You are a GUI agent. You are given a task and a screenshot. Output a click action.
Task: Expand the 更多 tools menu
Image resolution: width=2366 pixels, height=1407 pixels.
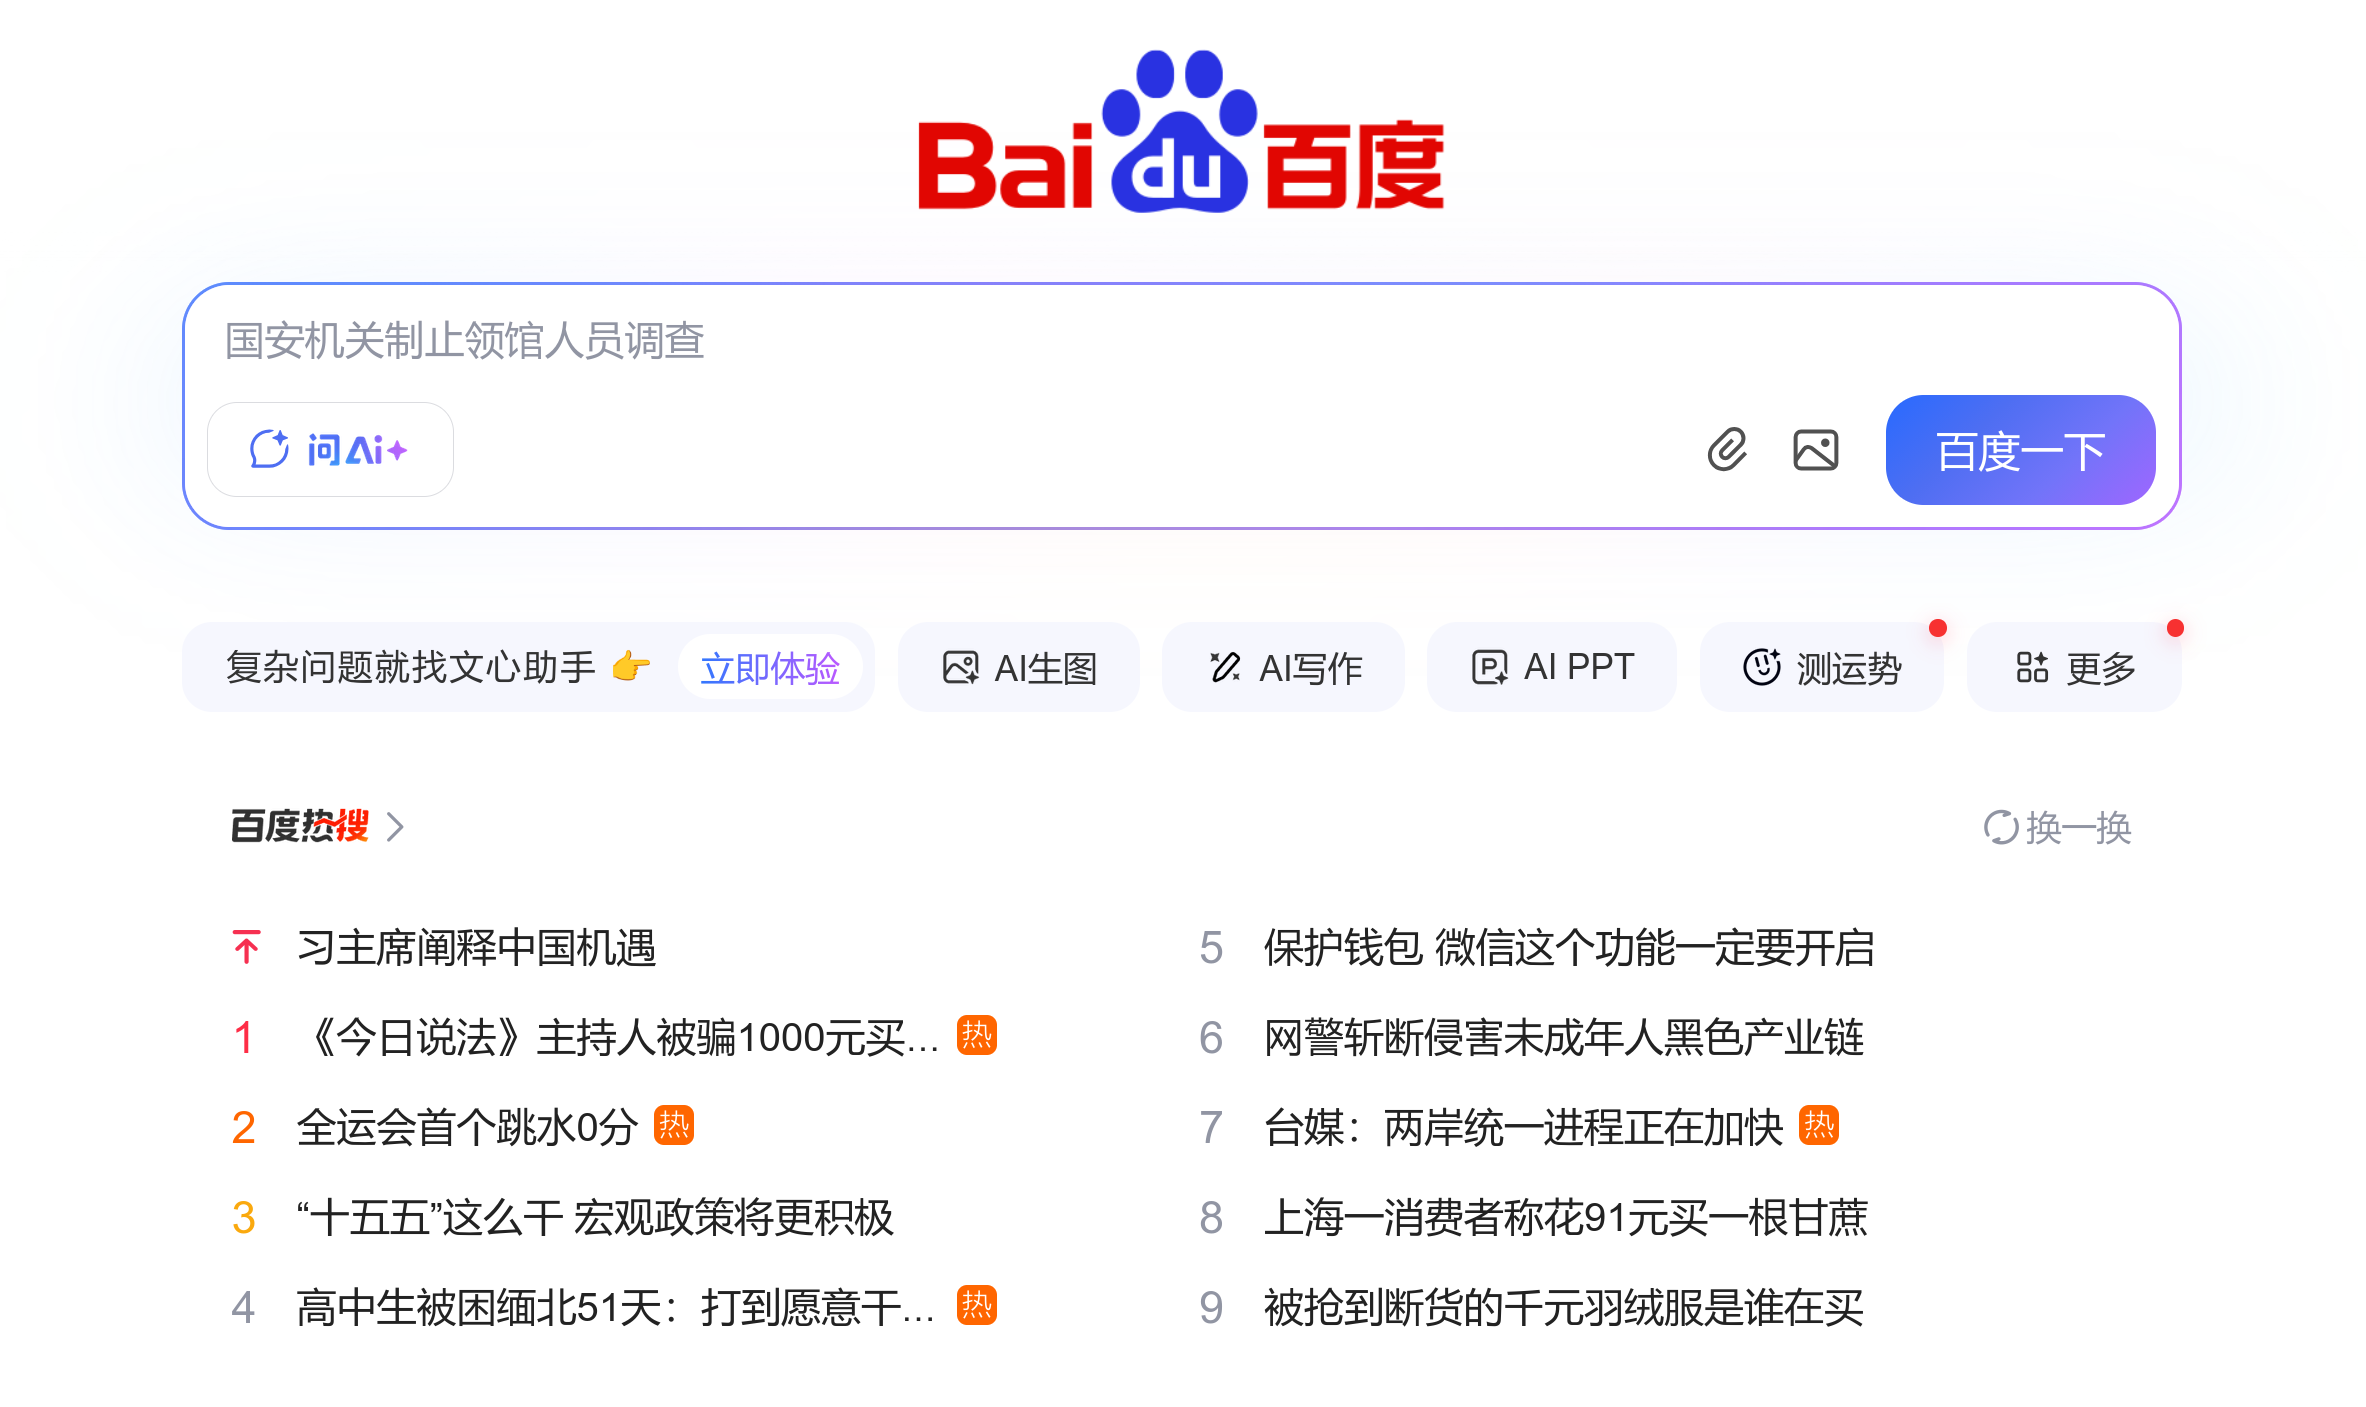[2075, 667]
